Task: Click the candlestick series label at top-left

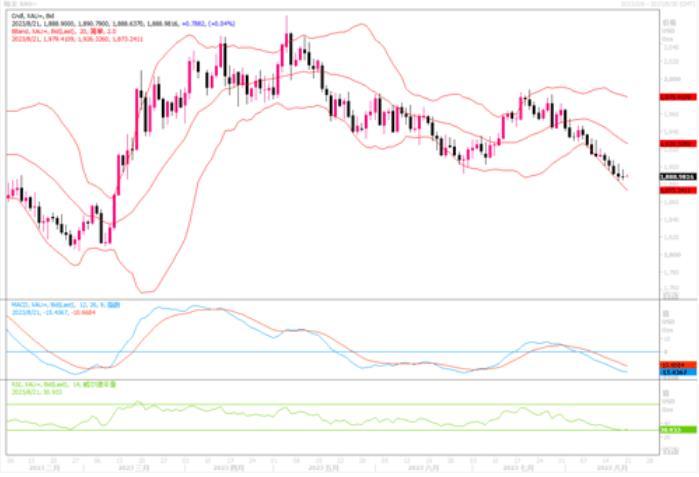Action: pyautogui.click(x=28, y=15)
